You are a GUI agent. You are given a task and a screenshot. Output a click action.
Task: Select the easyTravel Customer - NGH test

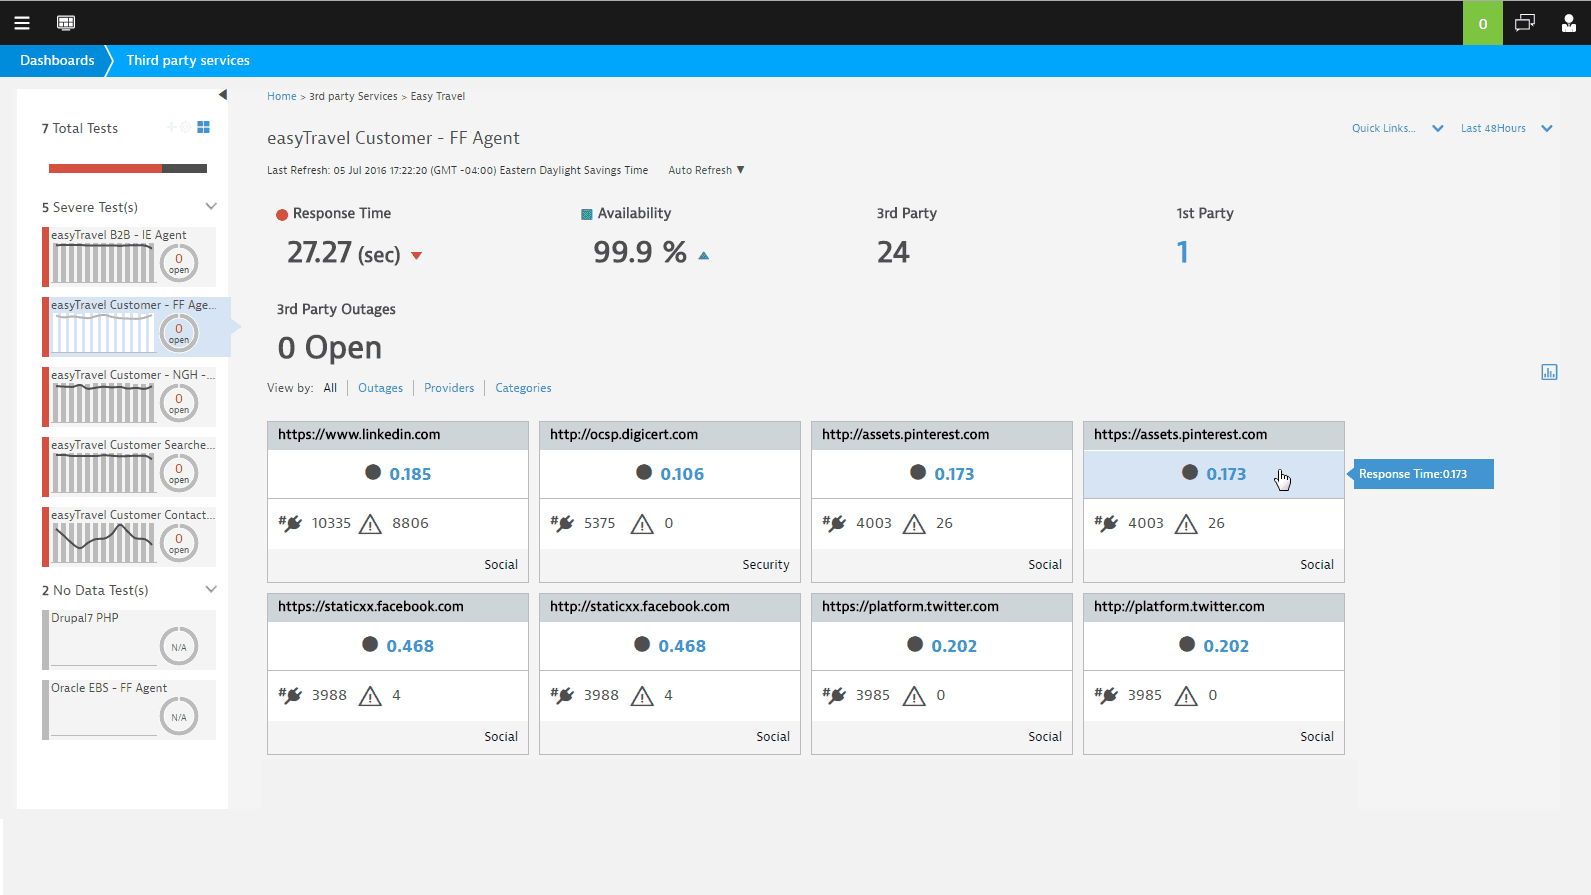pos(129,397)
